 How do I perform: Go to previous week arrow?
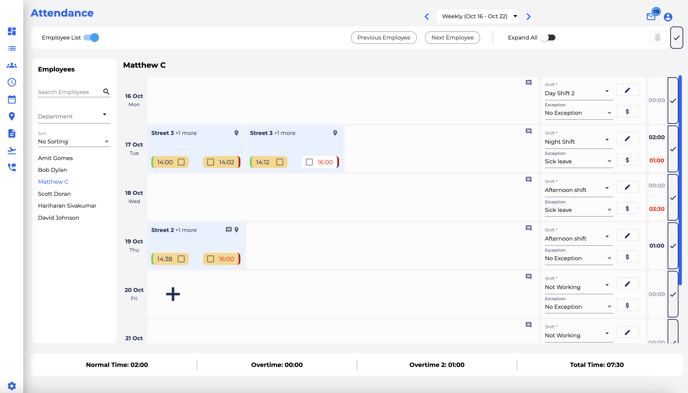click(x=426, y=16)
